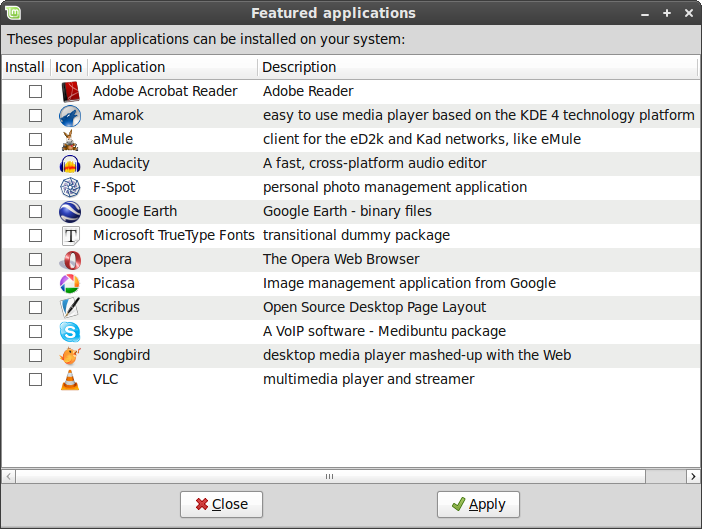Minimize the Featured applications window
Screen dimensions: 702x529
[645, 13]
